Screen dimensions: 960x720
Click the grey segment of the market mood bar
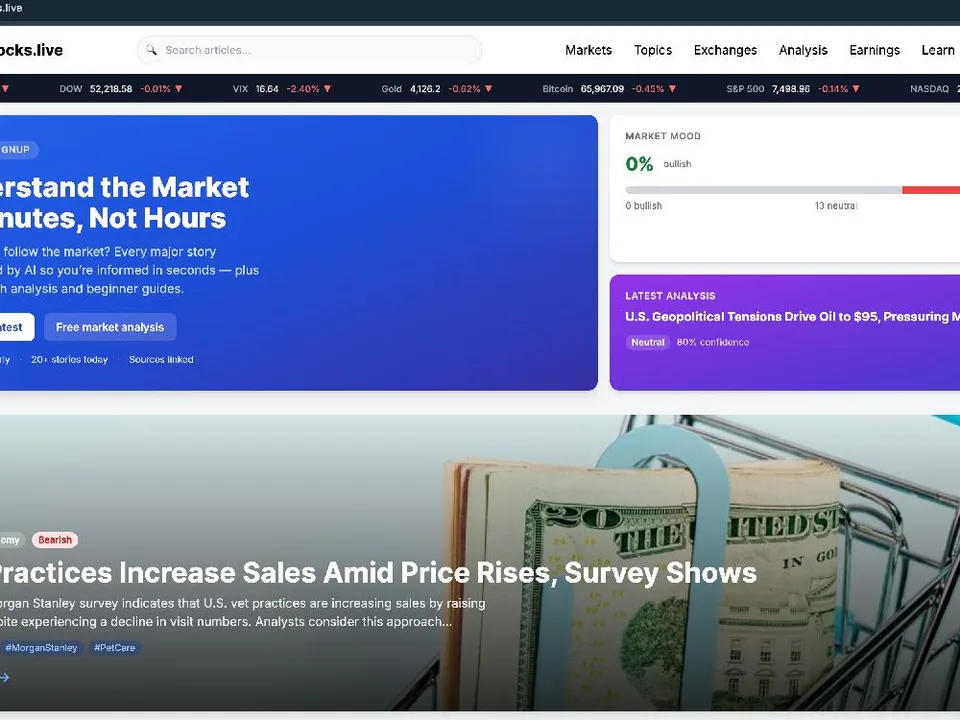[763, 190]
